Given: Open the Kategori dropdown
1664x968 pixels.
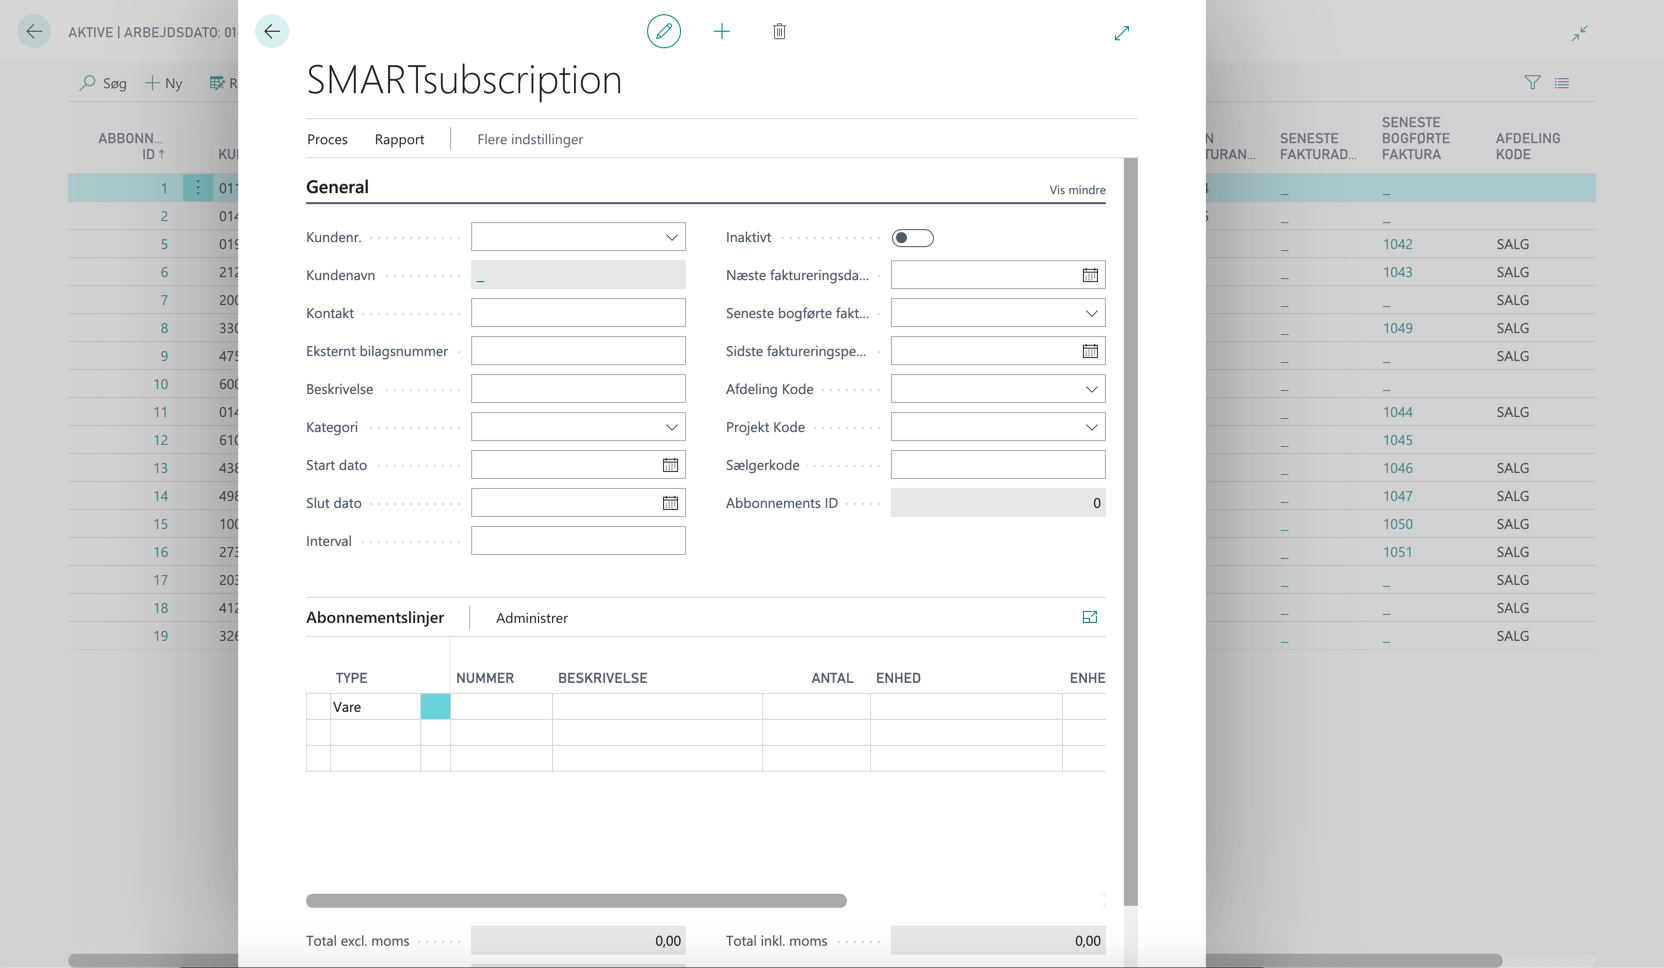Looking at the screenshot, I should point(672,427).
